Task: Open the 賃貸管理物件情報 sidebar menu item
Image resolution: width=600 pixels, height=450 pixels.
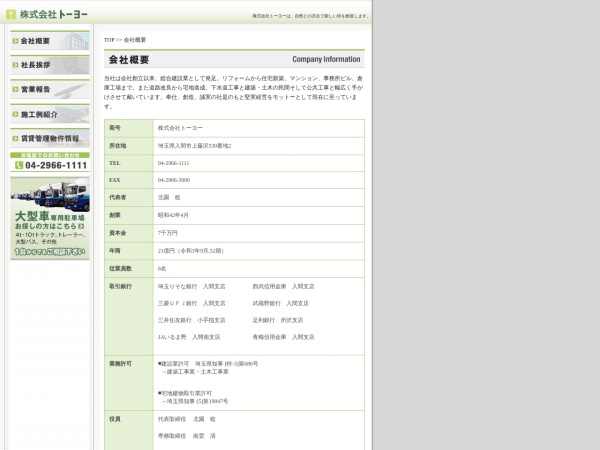Action: (x=50, y=138)
